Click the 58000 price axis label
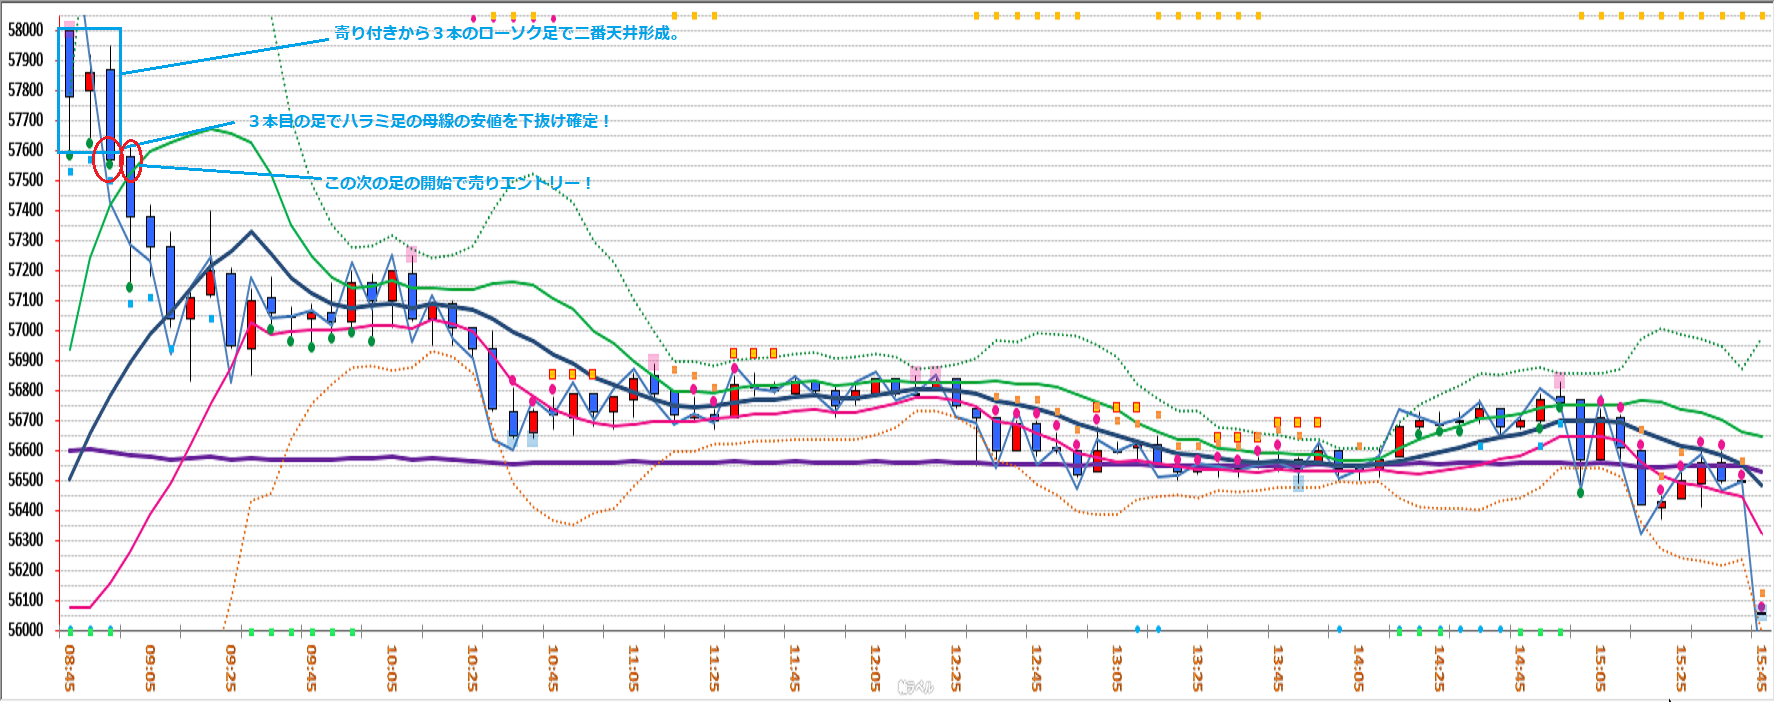The height and width of the screenshot is (702, 1775). (x=26, y=30)
